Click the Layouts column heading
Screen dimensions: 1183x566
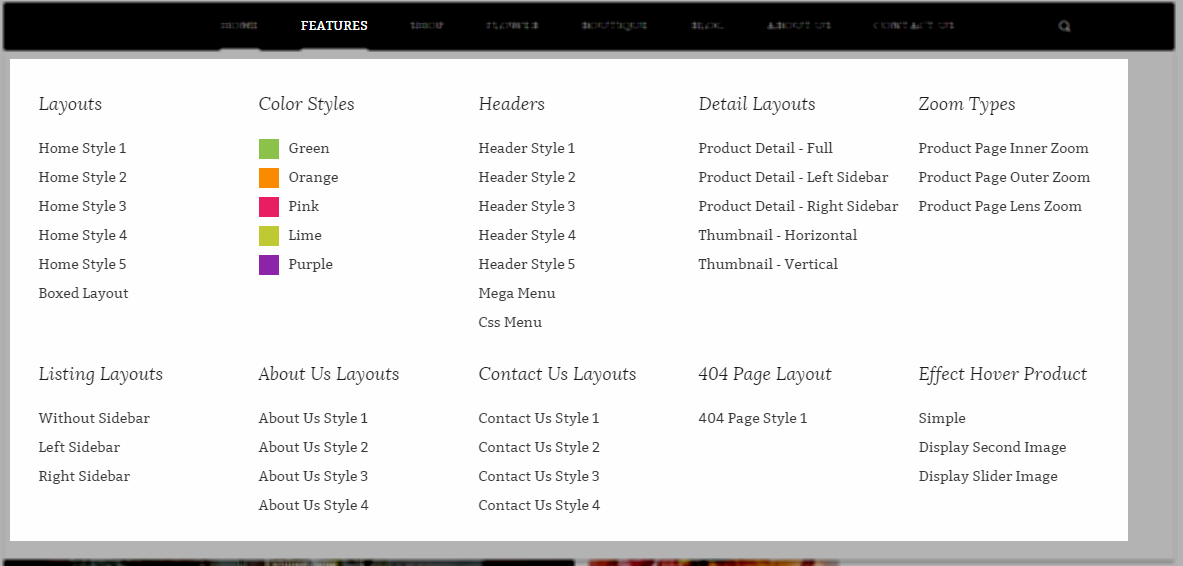pos(70,104)
